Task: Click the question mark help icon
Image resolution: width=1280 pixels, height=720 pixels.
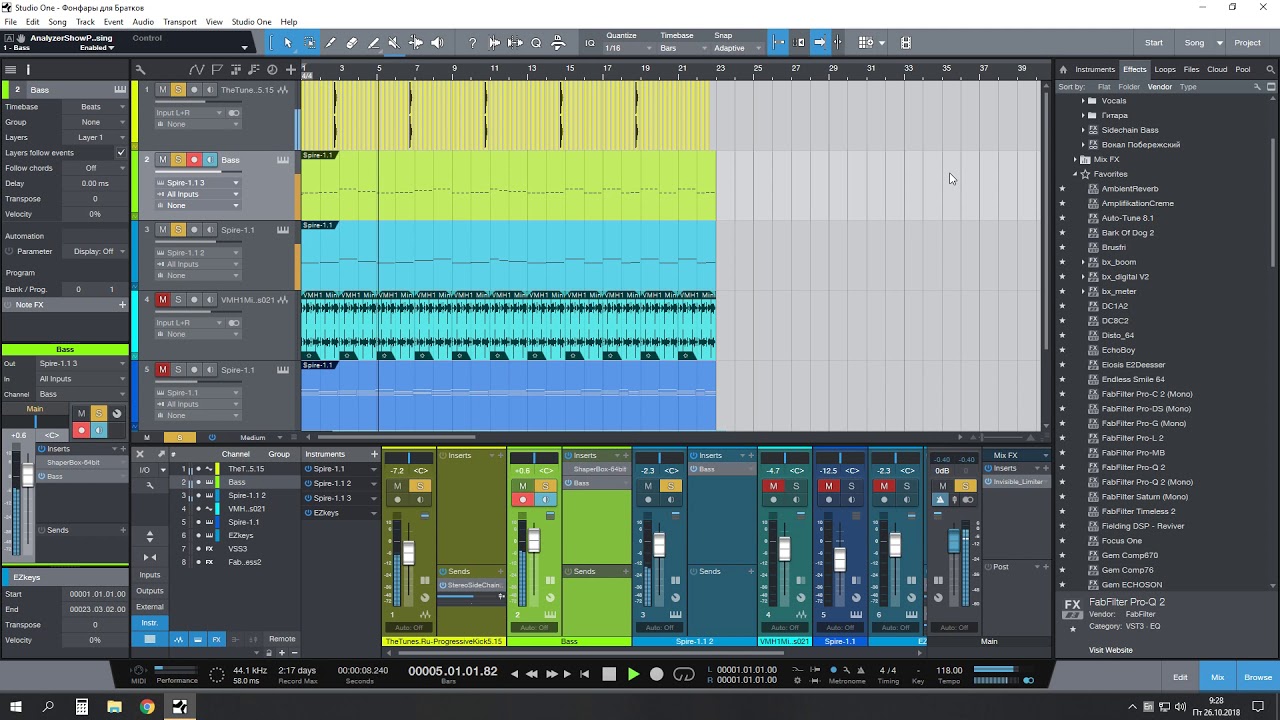Action: point(472,43)
